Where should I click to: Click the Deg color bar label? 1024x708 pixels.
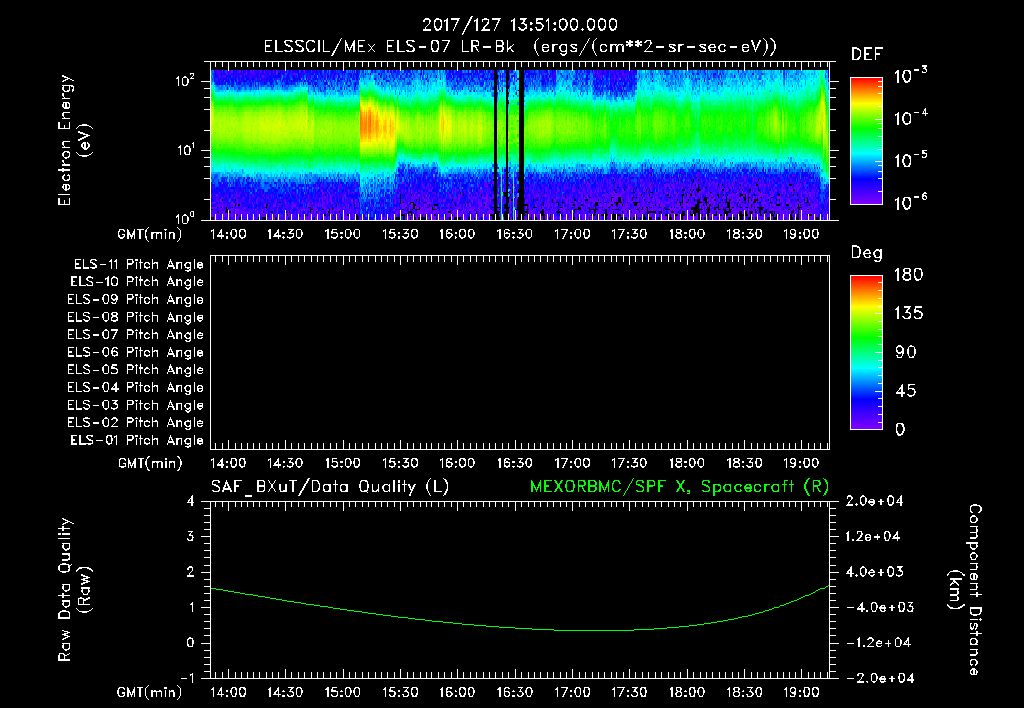point(867,253)
